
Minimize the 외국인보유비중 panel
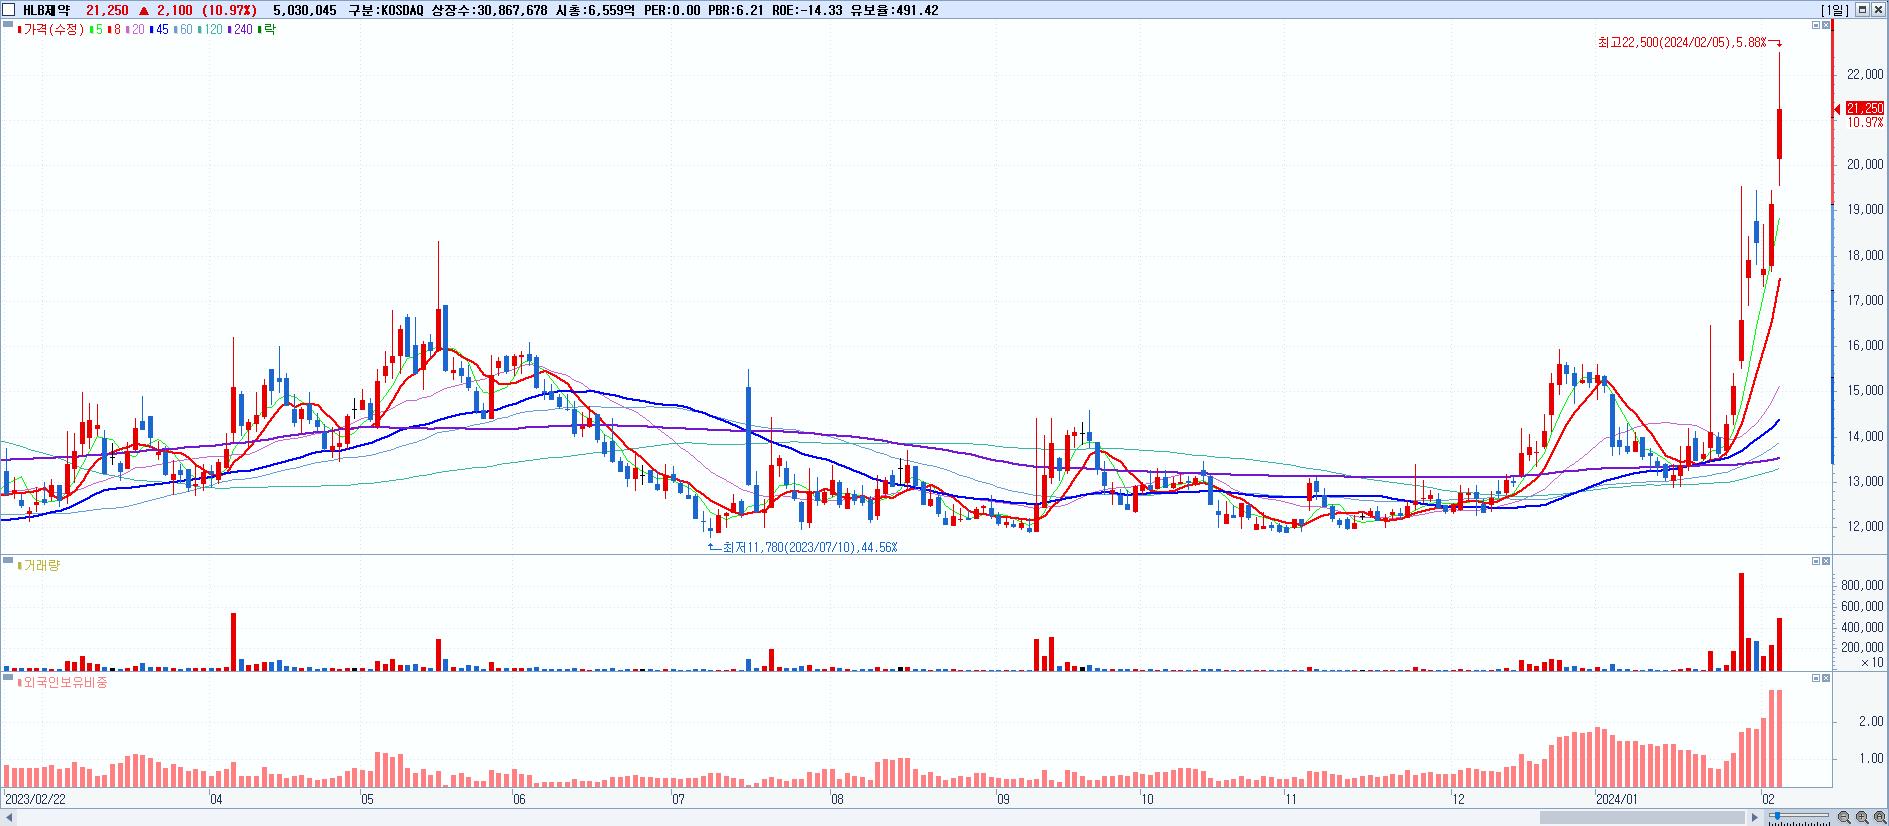point(1815,678)
